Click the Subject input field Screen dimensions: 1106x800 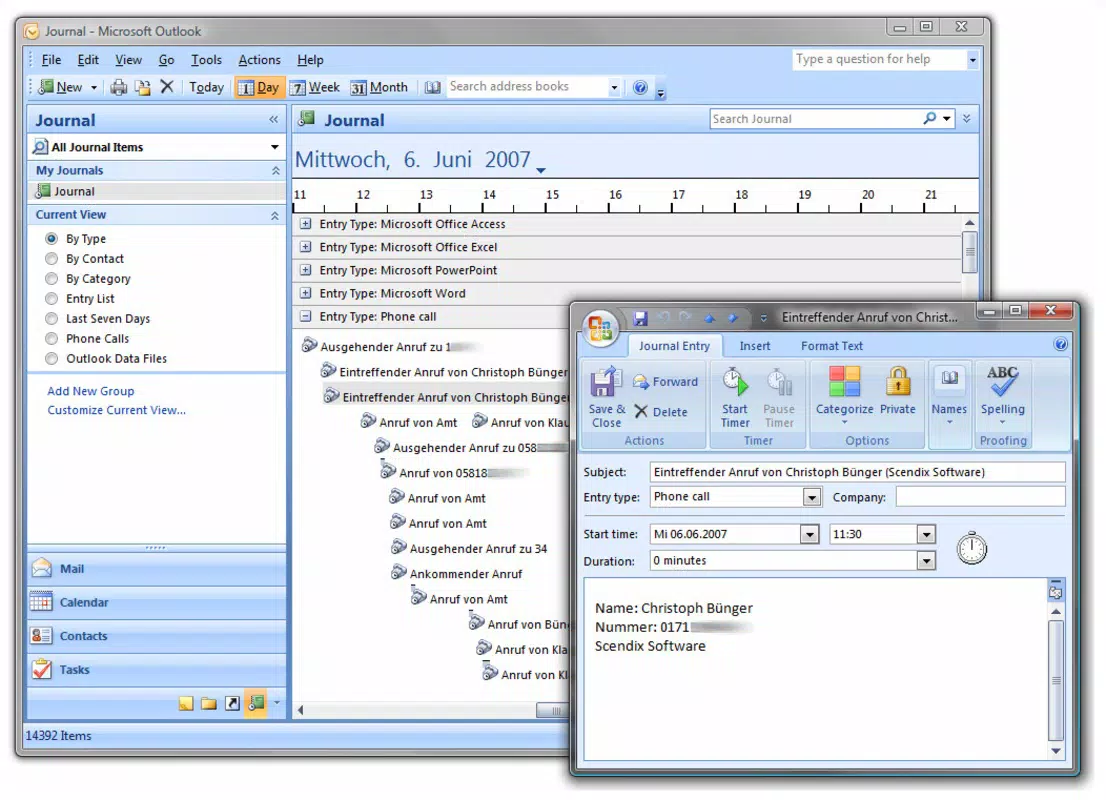pos(857,472)
